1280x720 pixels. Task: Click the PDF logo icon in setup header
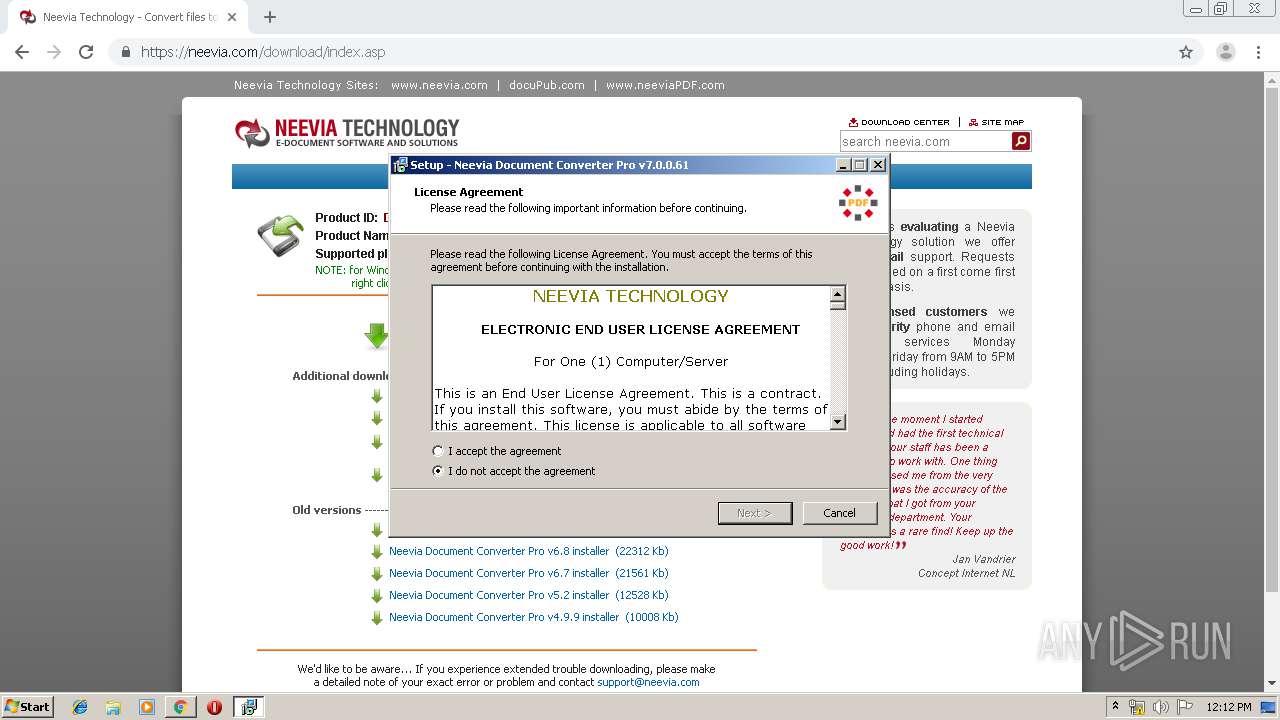click(x=858, y=202)
